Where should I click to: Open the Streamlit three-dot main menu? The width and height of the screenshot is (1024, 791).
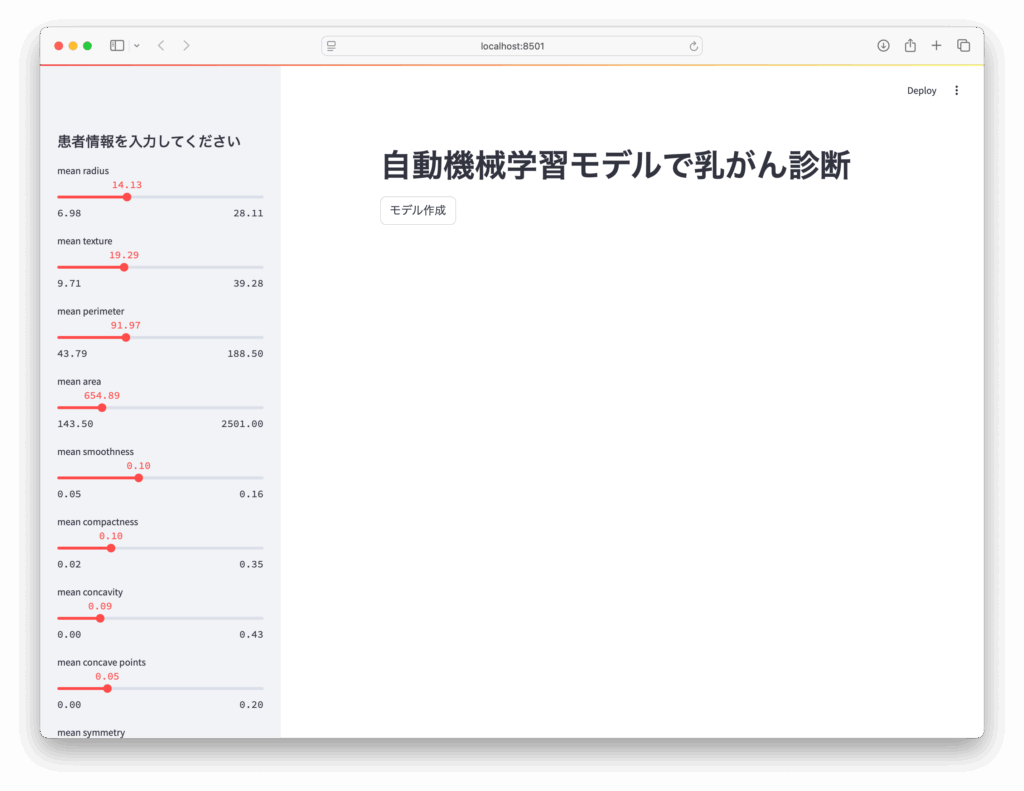coord(956,90)
